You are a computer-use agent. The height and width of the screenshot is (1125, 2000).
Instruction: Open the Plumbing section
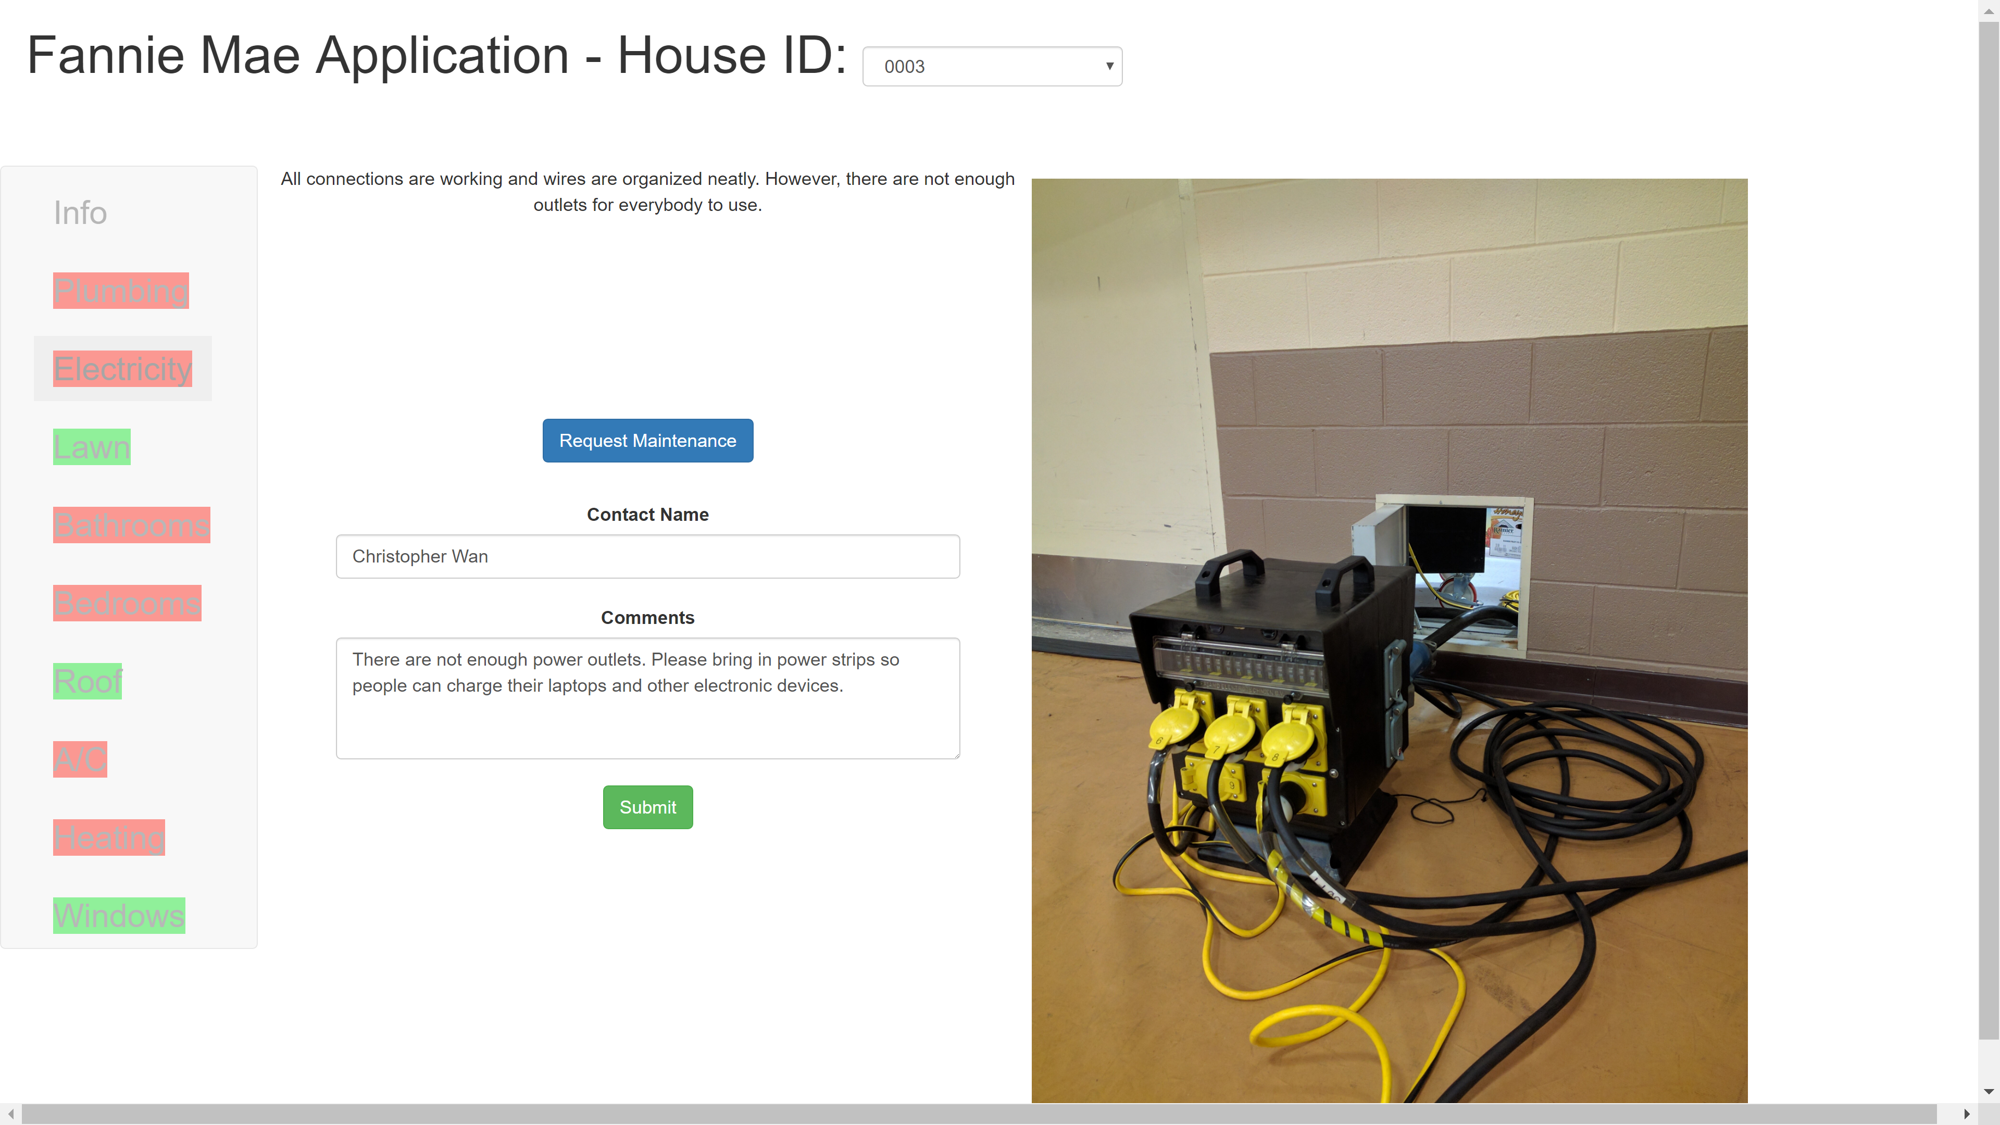pos(121,291)
